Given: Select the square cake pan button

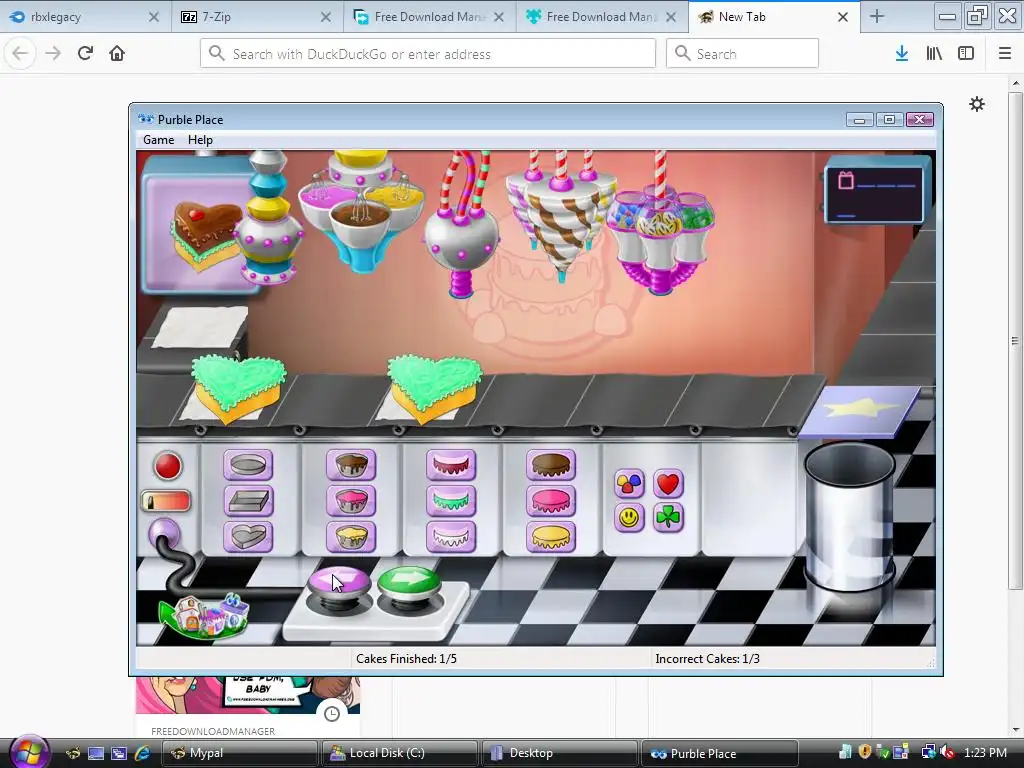Looking at the screenshot, I should pyautogui.click(x=248, y=501).
